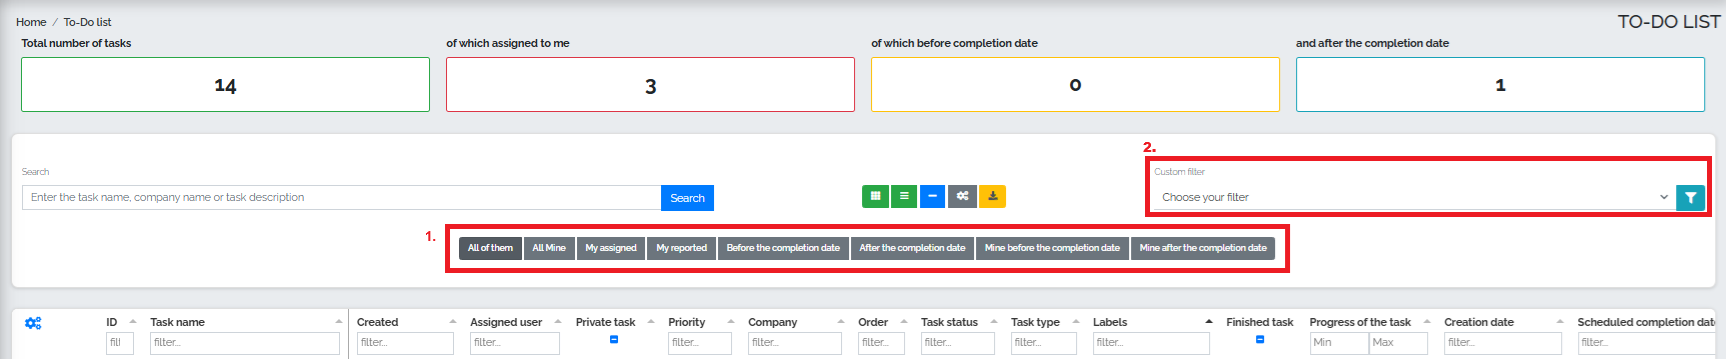Sort by ID column arrow

pos(132,322)
